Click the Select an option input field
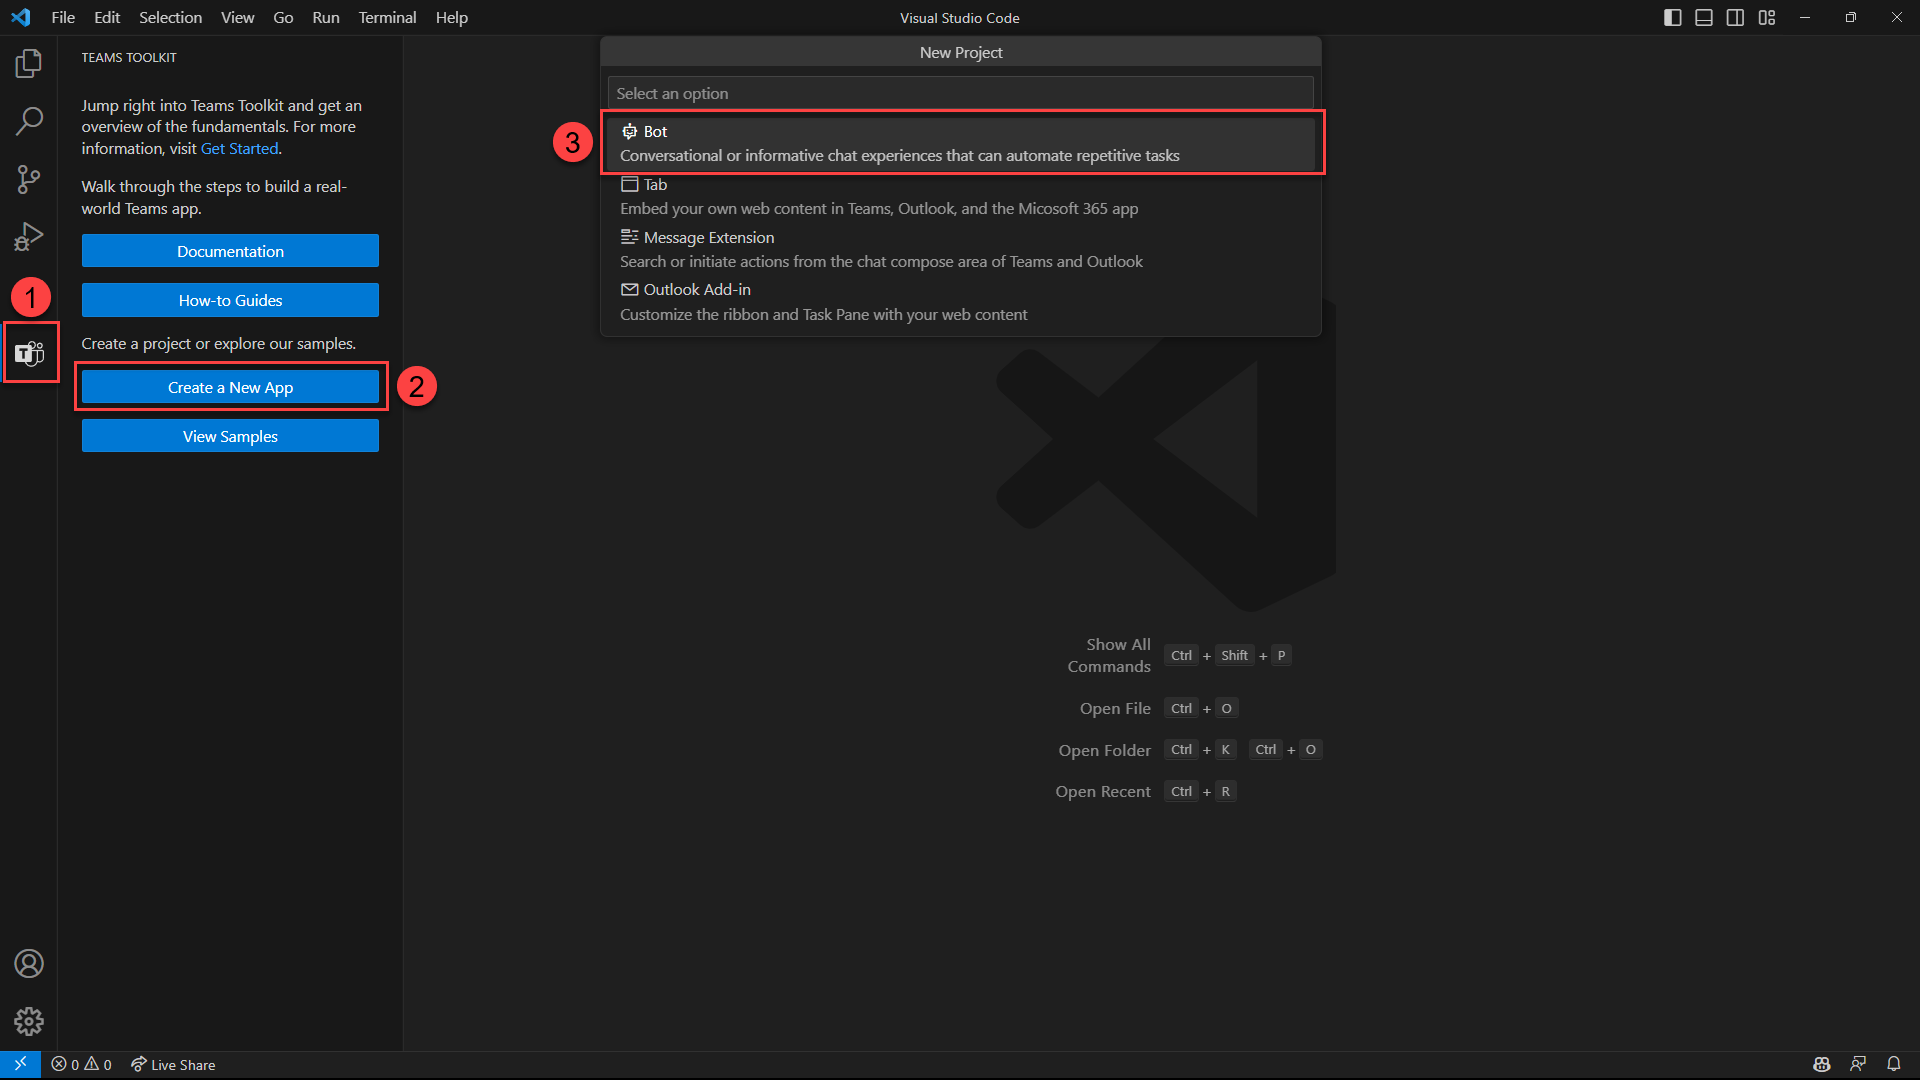This screenshot has width=1920, height=1080. [959, 92]
